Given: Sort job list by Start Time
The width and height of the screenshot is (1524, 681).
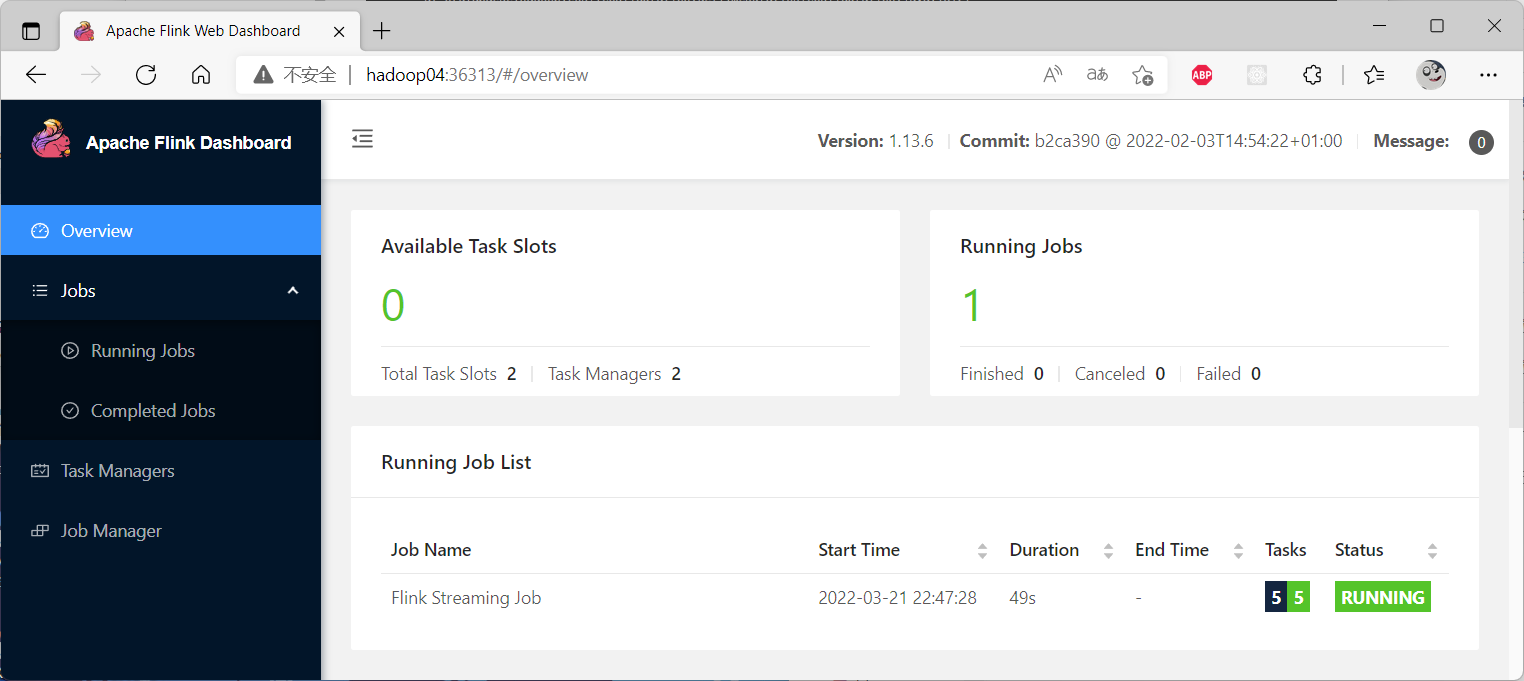Looking at the screenshot, I should coord(982,551).
